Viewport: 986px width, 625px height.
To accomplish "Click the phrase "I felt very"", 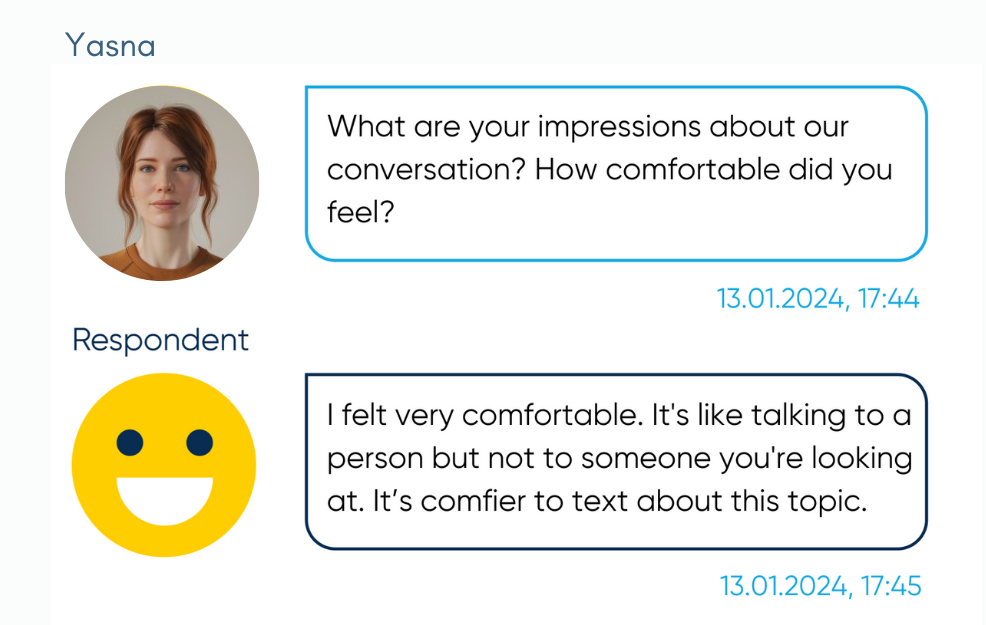I will pos(390,417).
